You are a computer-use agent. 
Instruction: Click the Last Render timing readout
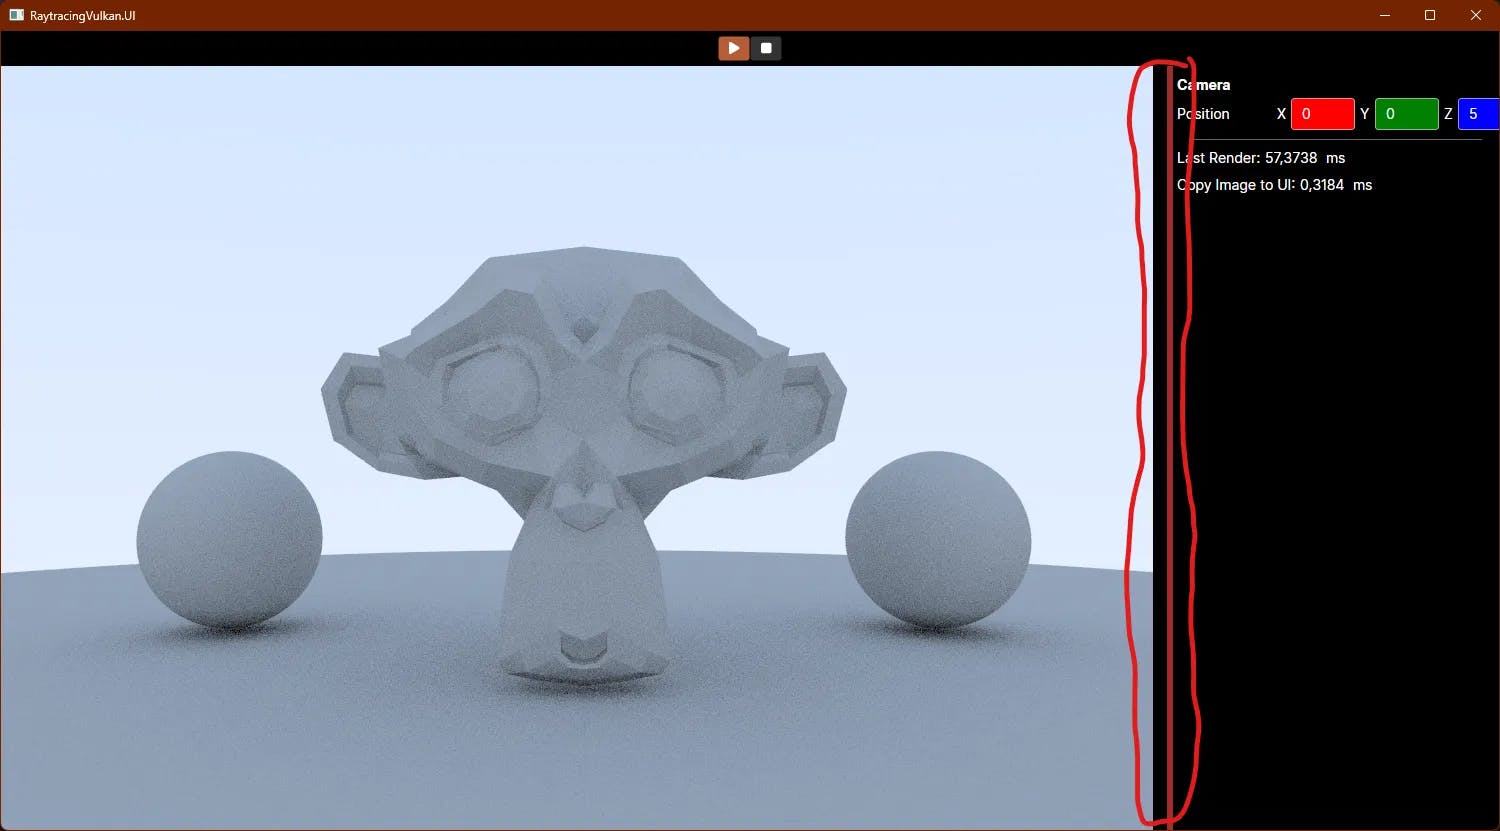[1259, 157]
